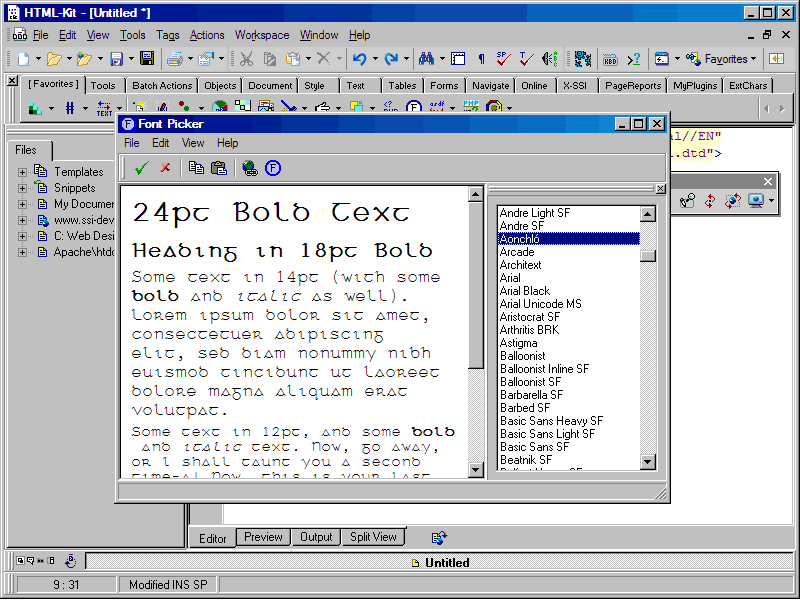800x600 pixels.
Task: Switch to the ExtChars tab
Action: 747,86
